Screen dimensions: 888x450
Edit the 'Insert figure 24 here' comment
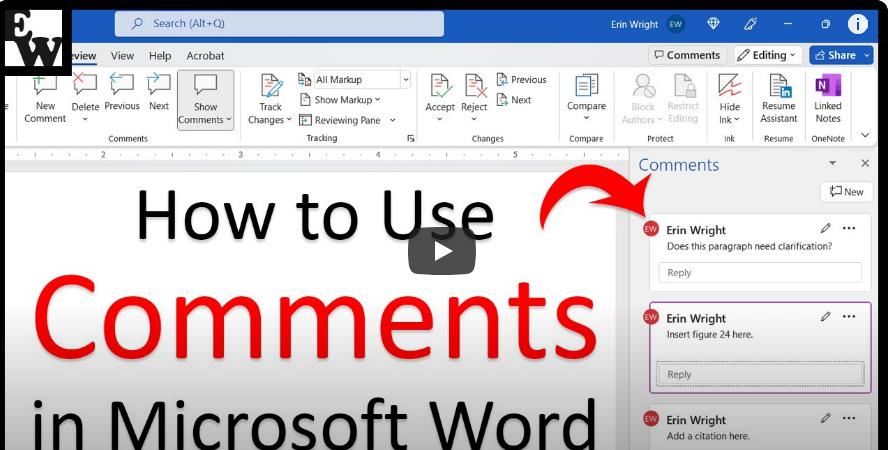[826, 316]
